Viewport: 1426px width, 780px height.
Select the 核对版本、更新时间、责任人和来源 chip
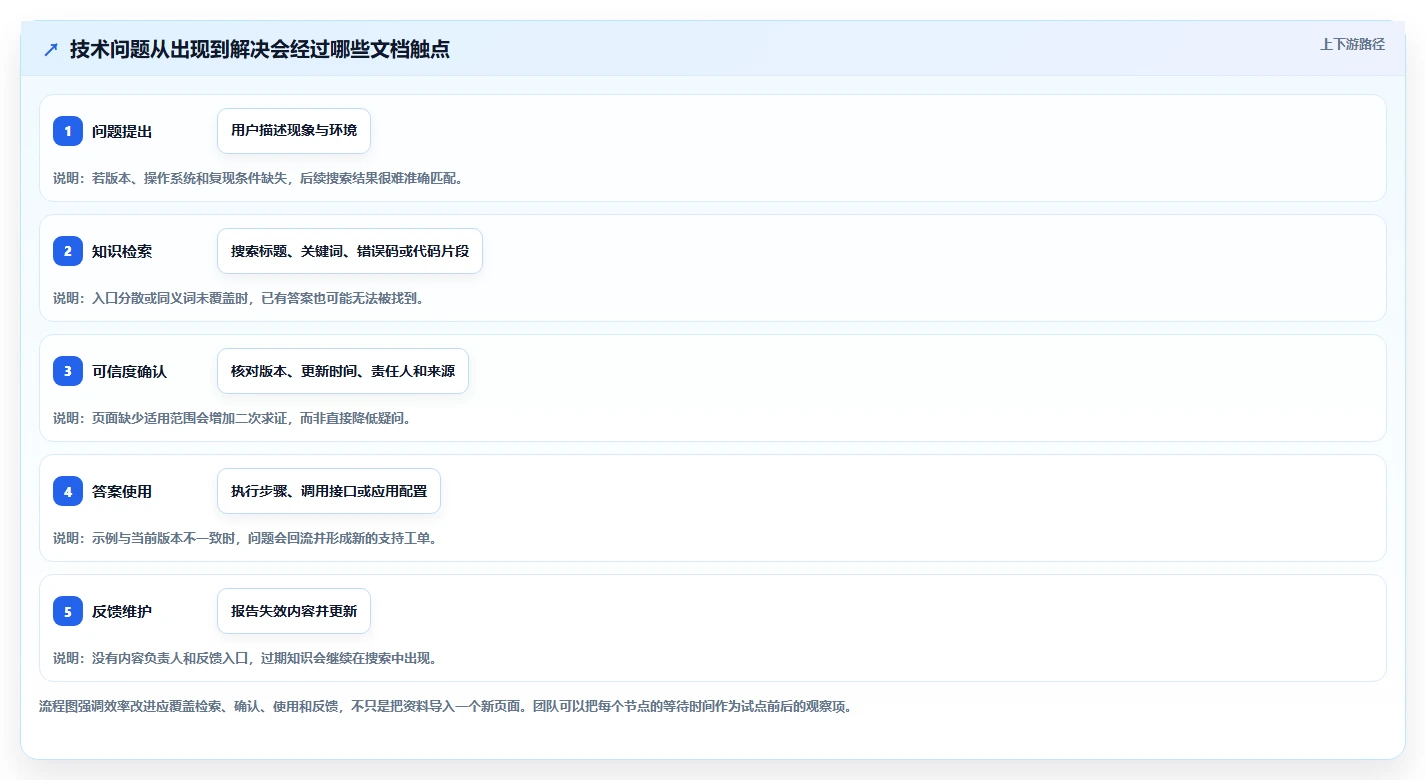click(x=343, y=371)
